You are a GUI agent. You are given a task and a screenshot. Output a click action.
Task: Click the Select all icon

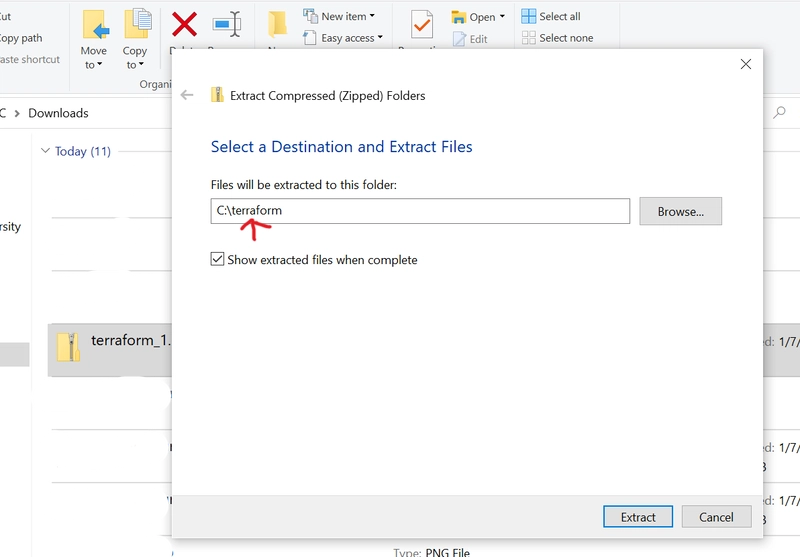529,16
